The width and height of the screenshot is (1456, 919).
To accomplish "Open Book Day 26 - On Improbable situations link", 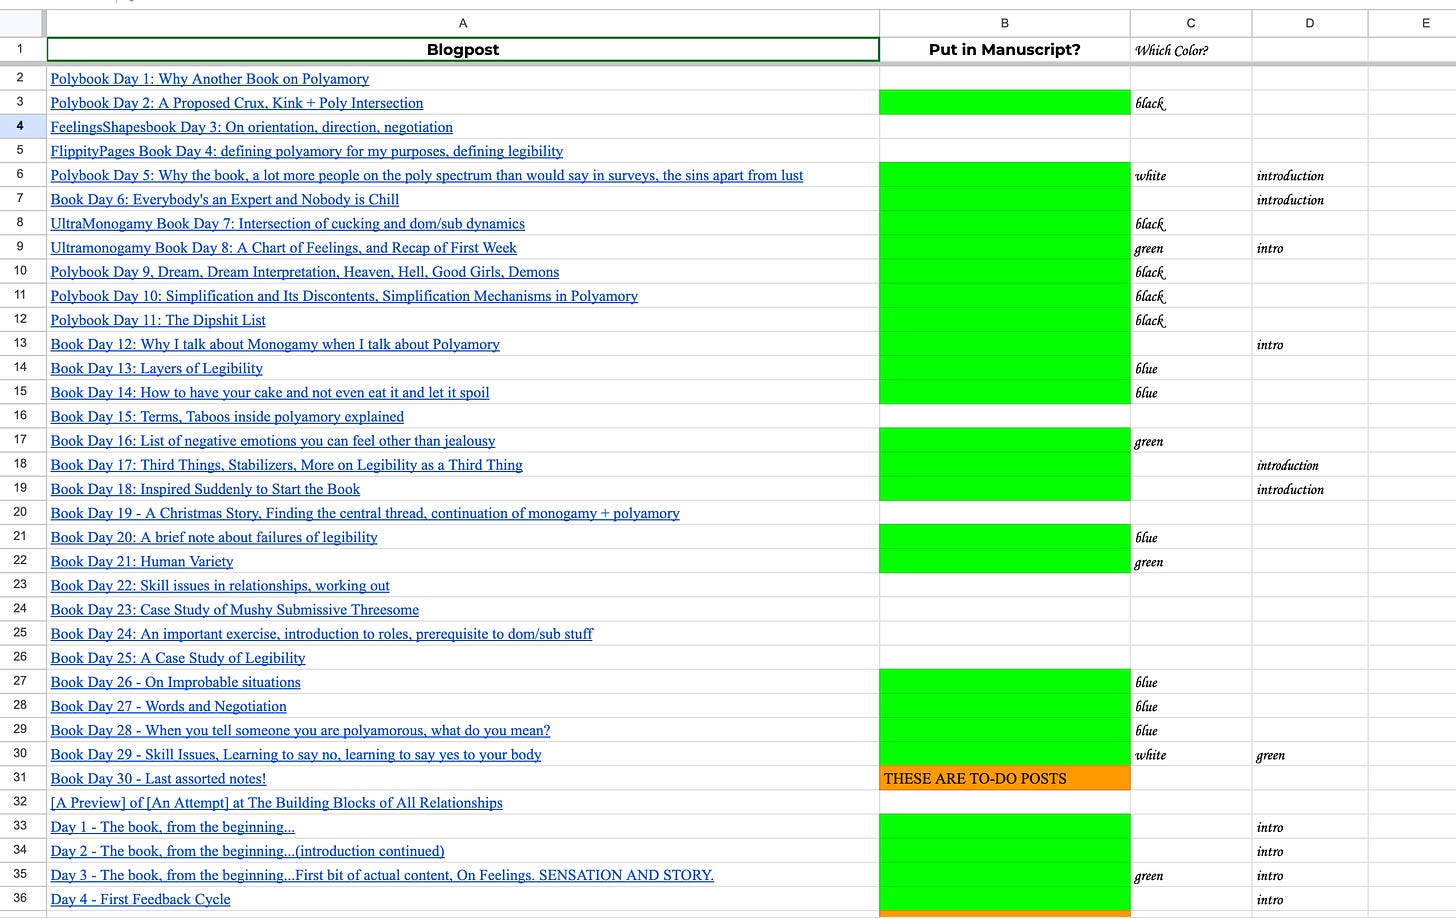I will pyautogui.click(x=176, y=682).
